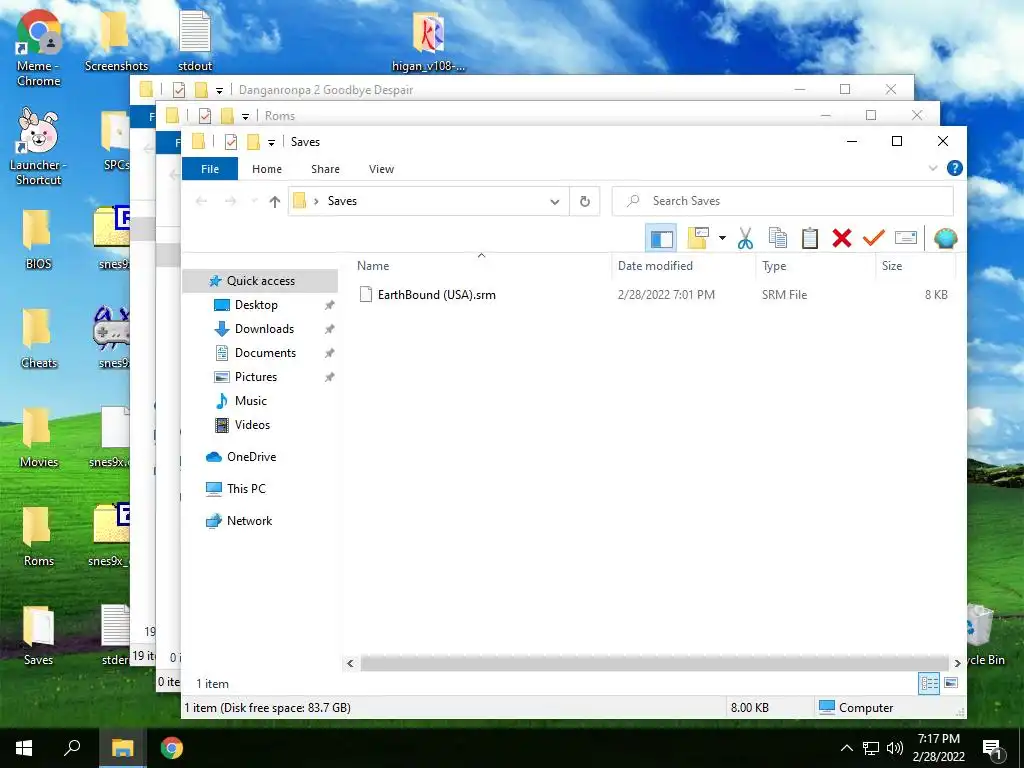Viewport: 1024px width, 768px height.
Task: Sort by the Type column header
Action: pos(815,266)
